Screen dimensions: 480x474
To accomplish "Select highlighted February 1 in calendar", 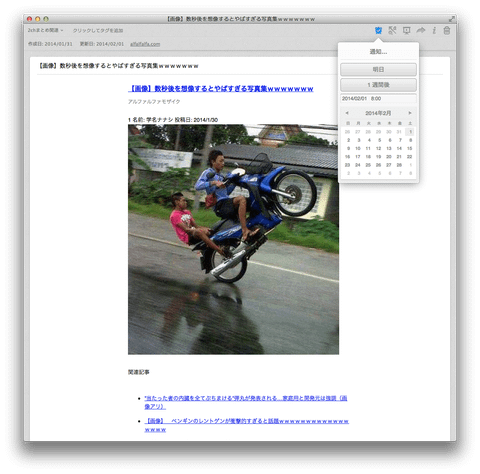I will click(x=410, y=132).
